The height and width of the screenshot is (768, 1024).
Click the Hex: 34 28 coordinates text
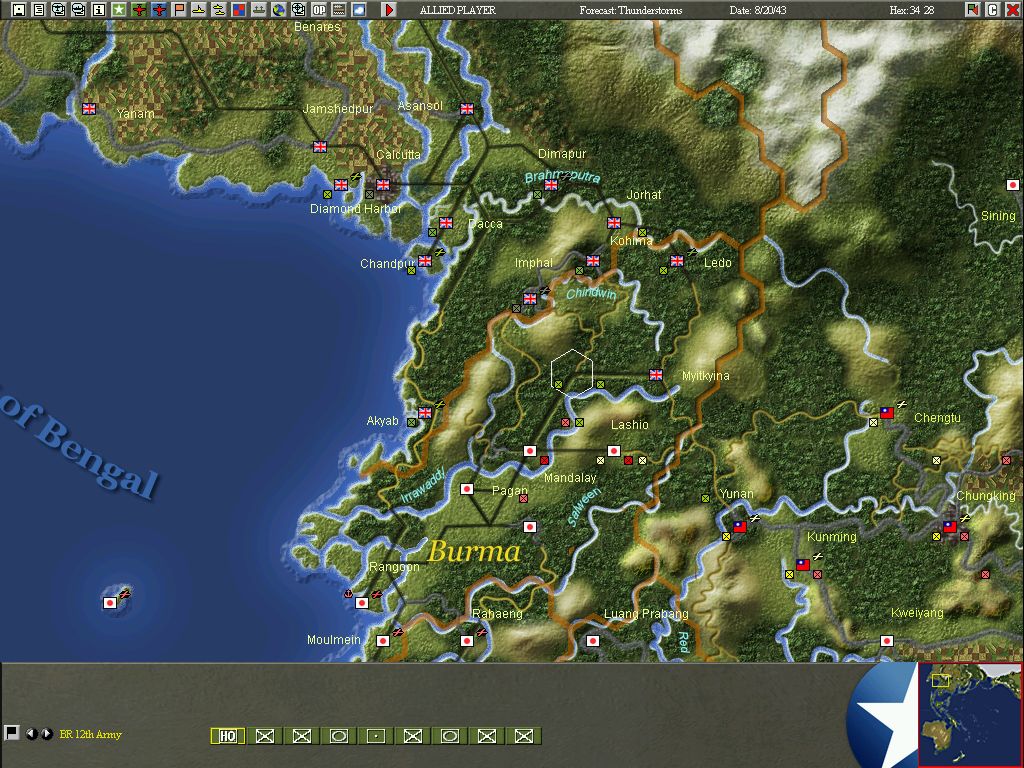pos(912,10)
